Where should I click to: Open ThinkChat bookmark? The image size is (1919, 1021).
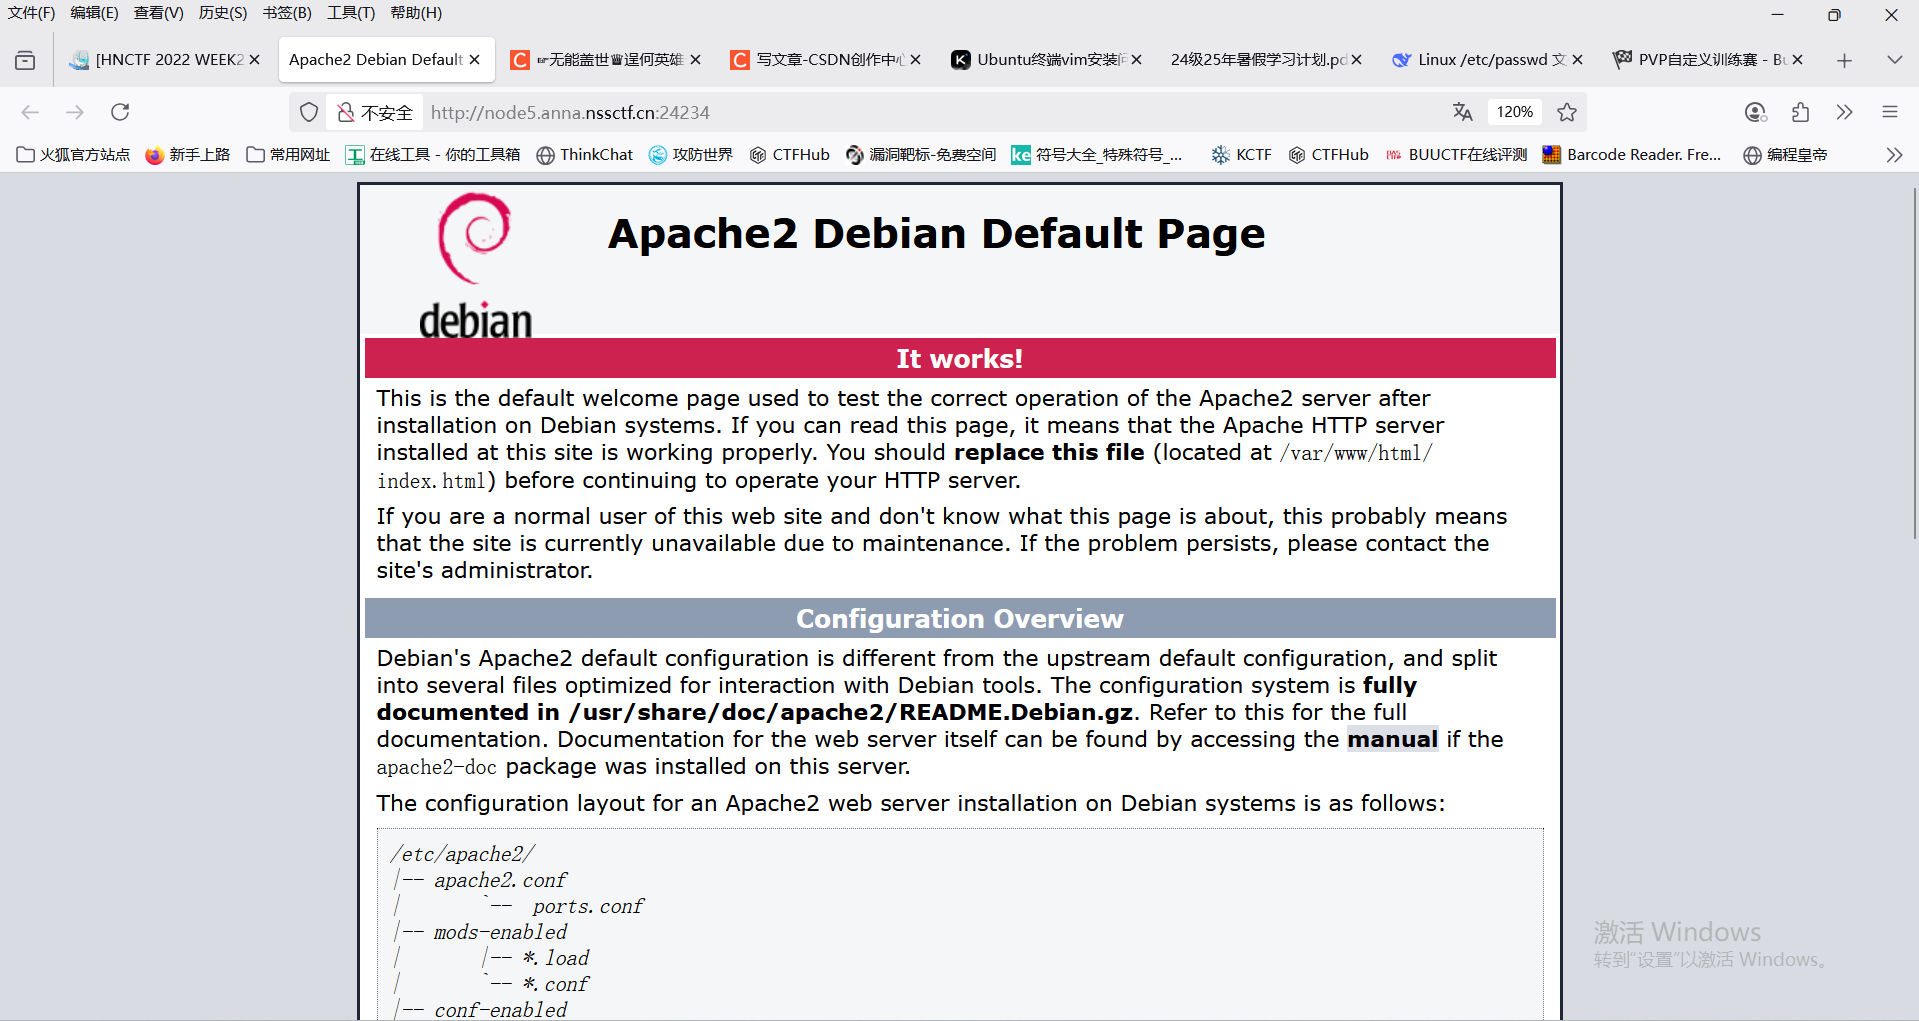[585, 155]
